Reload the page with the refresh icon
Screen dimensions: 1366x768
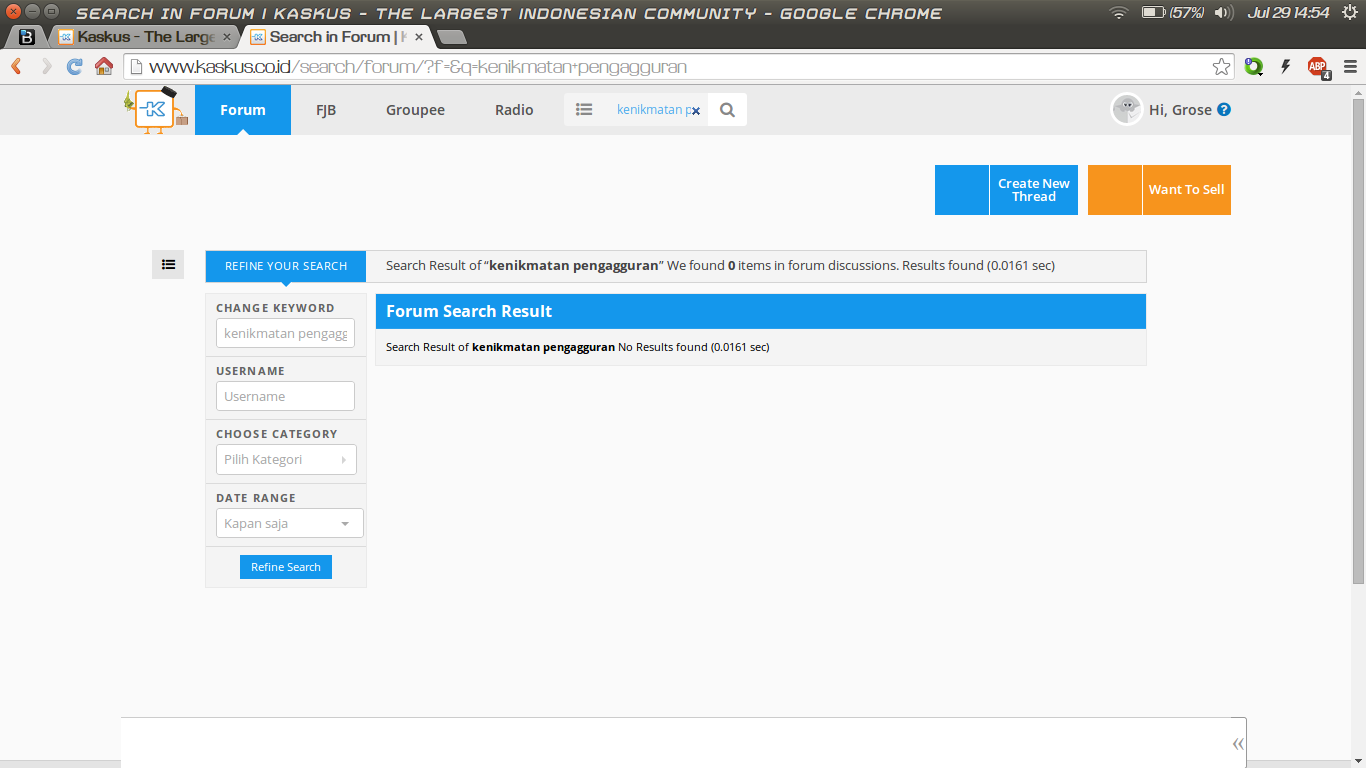74,67
